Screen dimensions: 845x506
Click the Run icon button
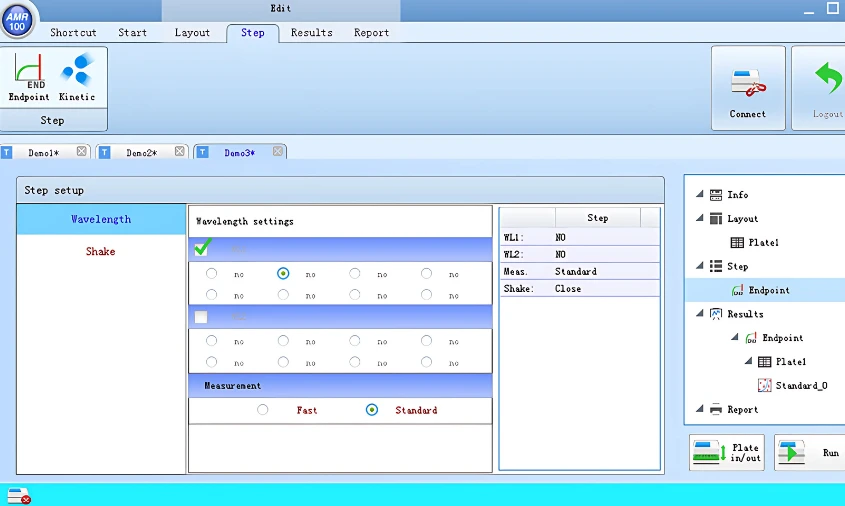[808, 453]
